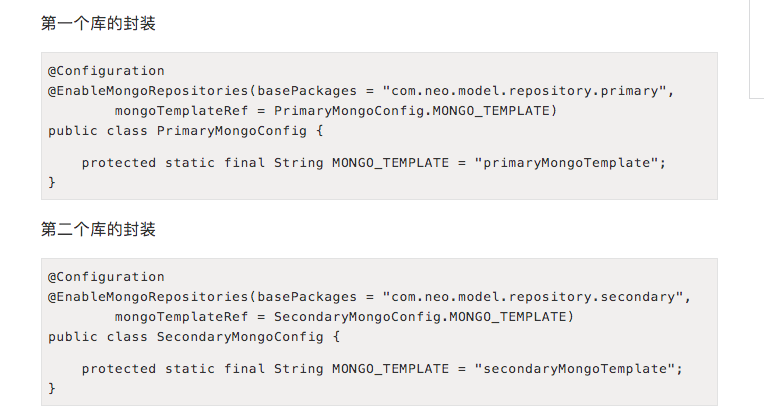Click the PrimaryMongoConfig.MONGO_TEMPLATE reference
764x415 pixels.
(415, 110)
